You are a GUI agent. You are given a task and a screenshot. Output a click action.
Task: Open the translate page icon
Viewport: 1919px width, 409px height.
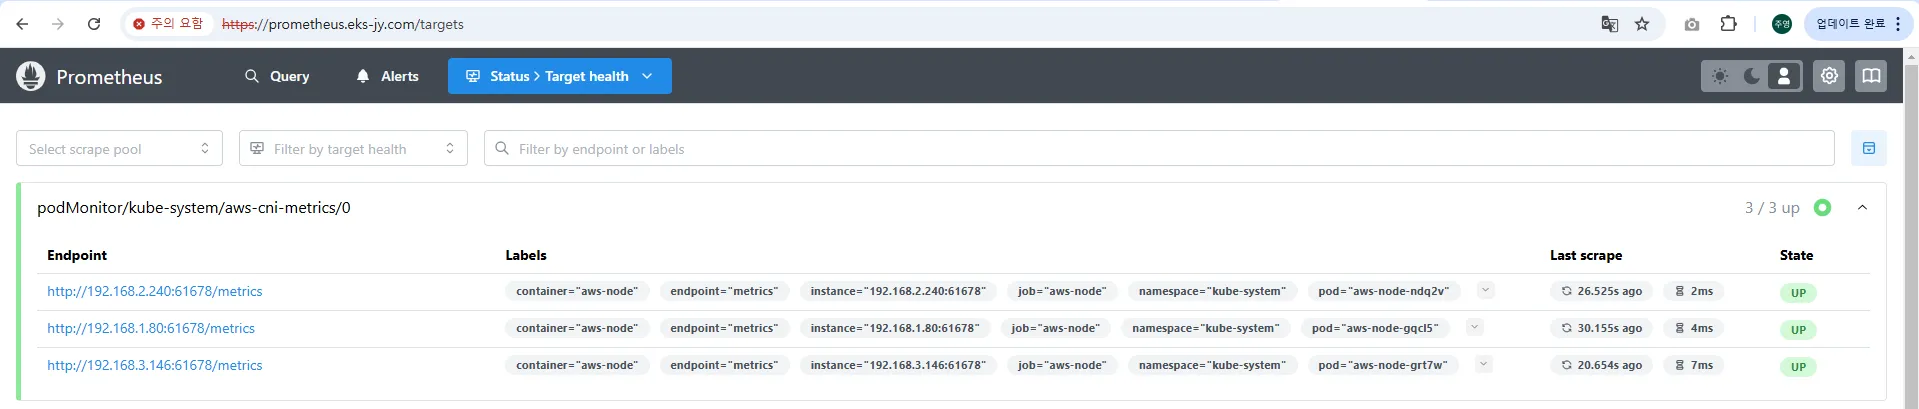[x=1610, y=24]
